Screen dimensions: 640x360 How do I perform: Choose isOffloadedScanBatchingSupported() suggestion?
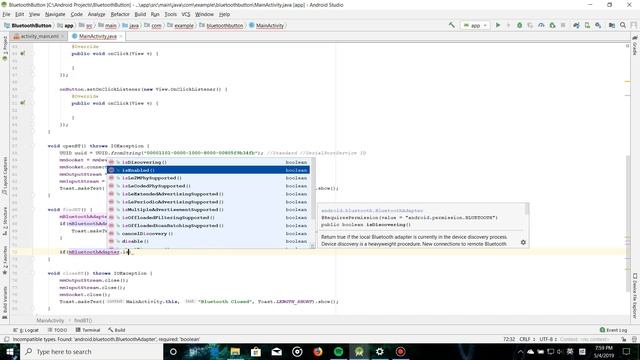coord(208,225)
